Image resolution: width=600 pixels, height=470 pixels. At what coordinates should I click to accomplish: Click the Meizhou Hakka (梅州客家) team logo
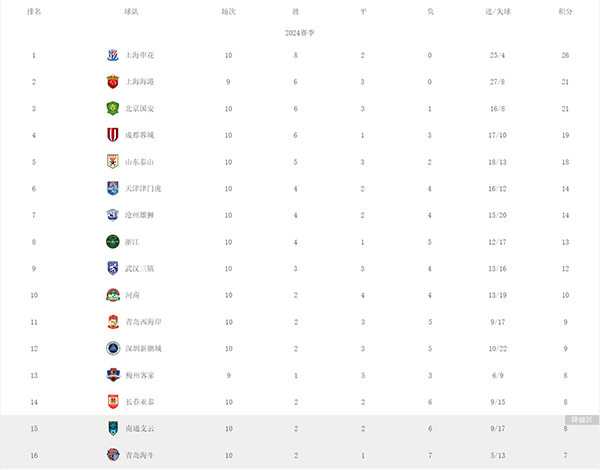pyautogui.click(x=113, y=375)
